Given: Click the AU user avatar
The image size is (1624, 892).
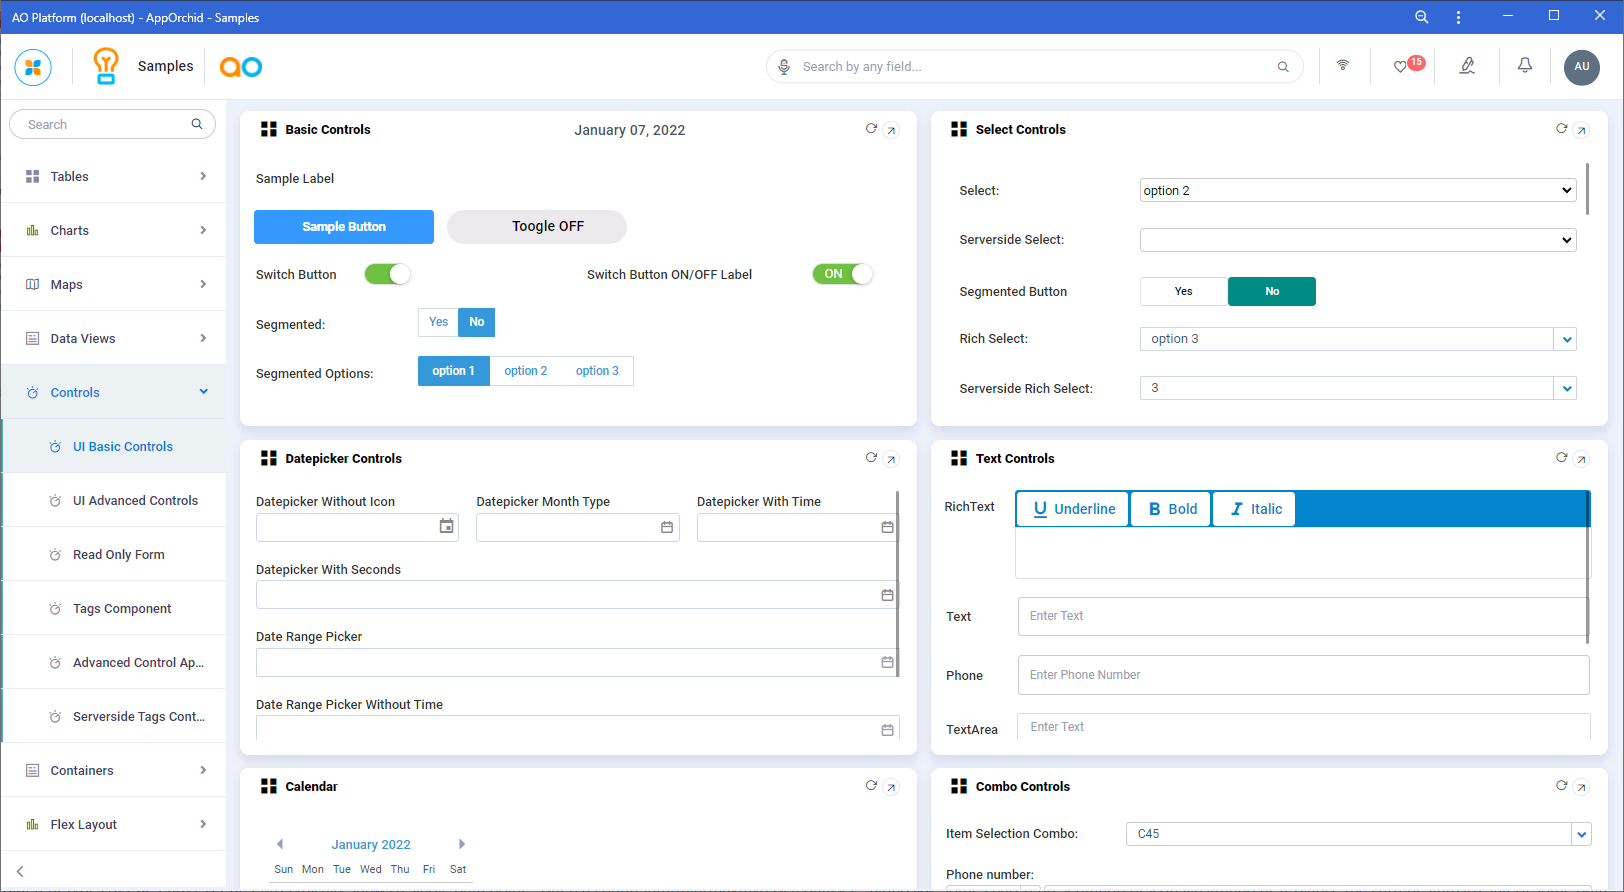Looking at the screenshot, I should (x=1581, y=67).
